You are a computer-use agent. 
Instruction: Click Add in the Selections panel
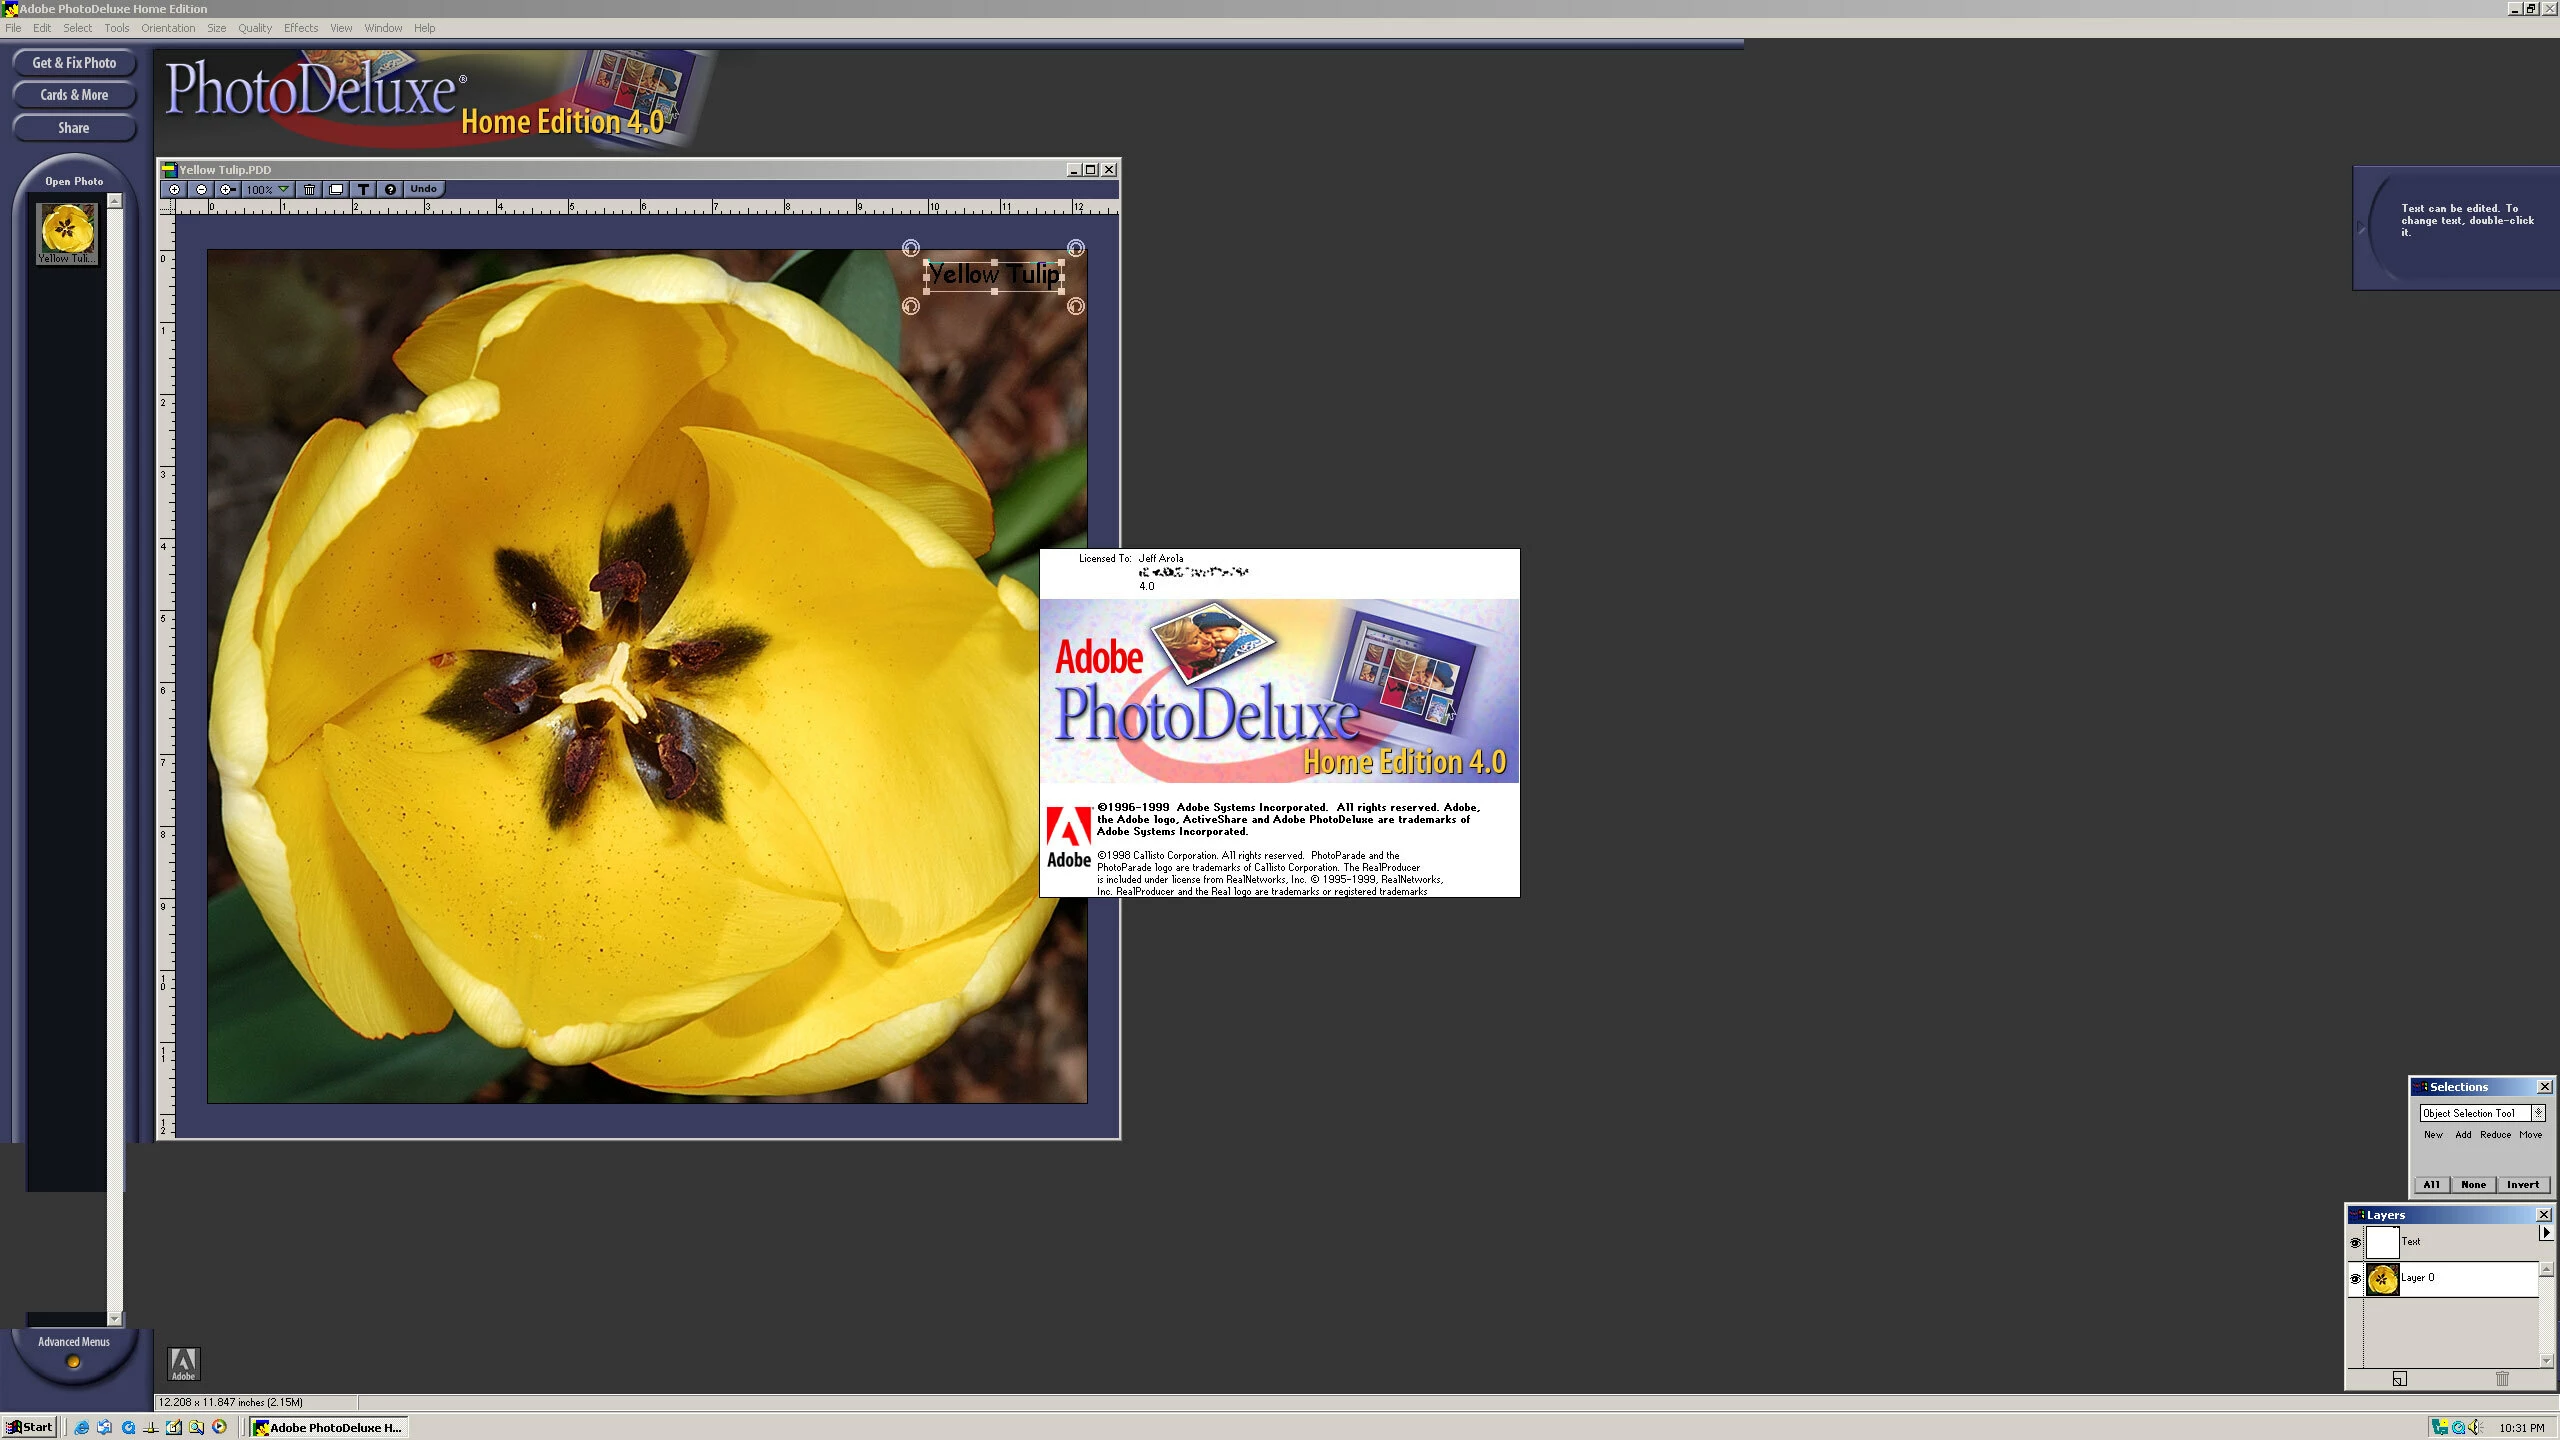click(2463, 1135)
